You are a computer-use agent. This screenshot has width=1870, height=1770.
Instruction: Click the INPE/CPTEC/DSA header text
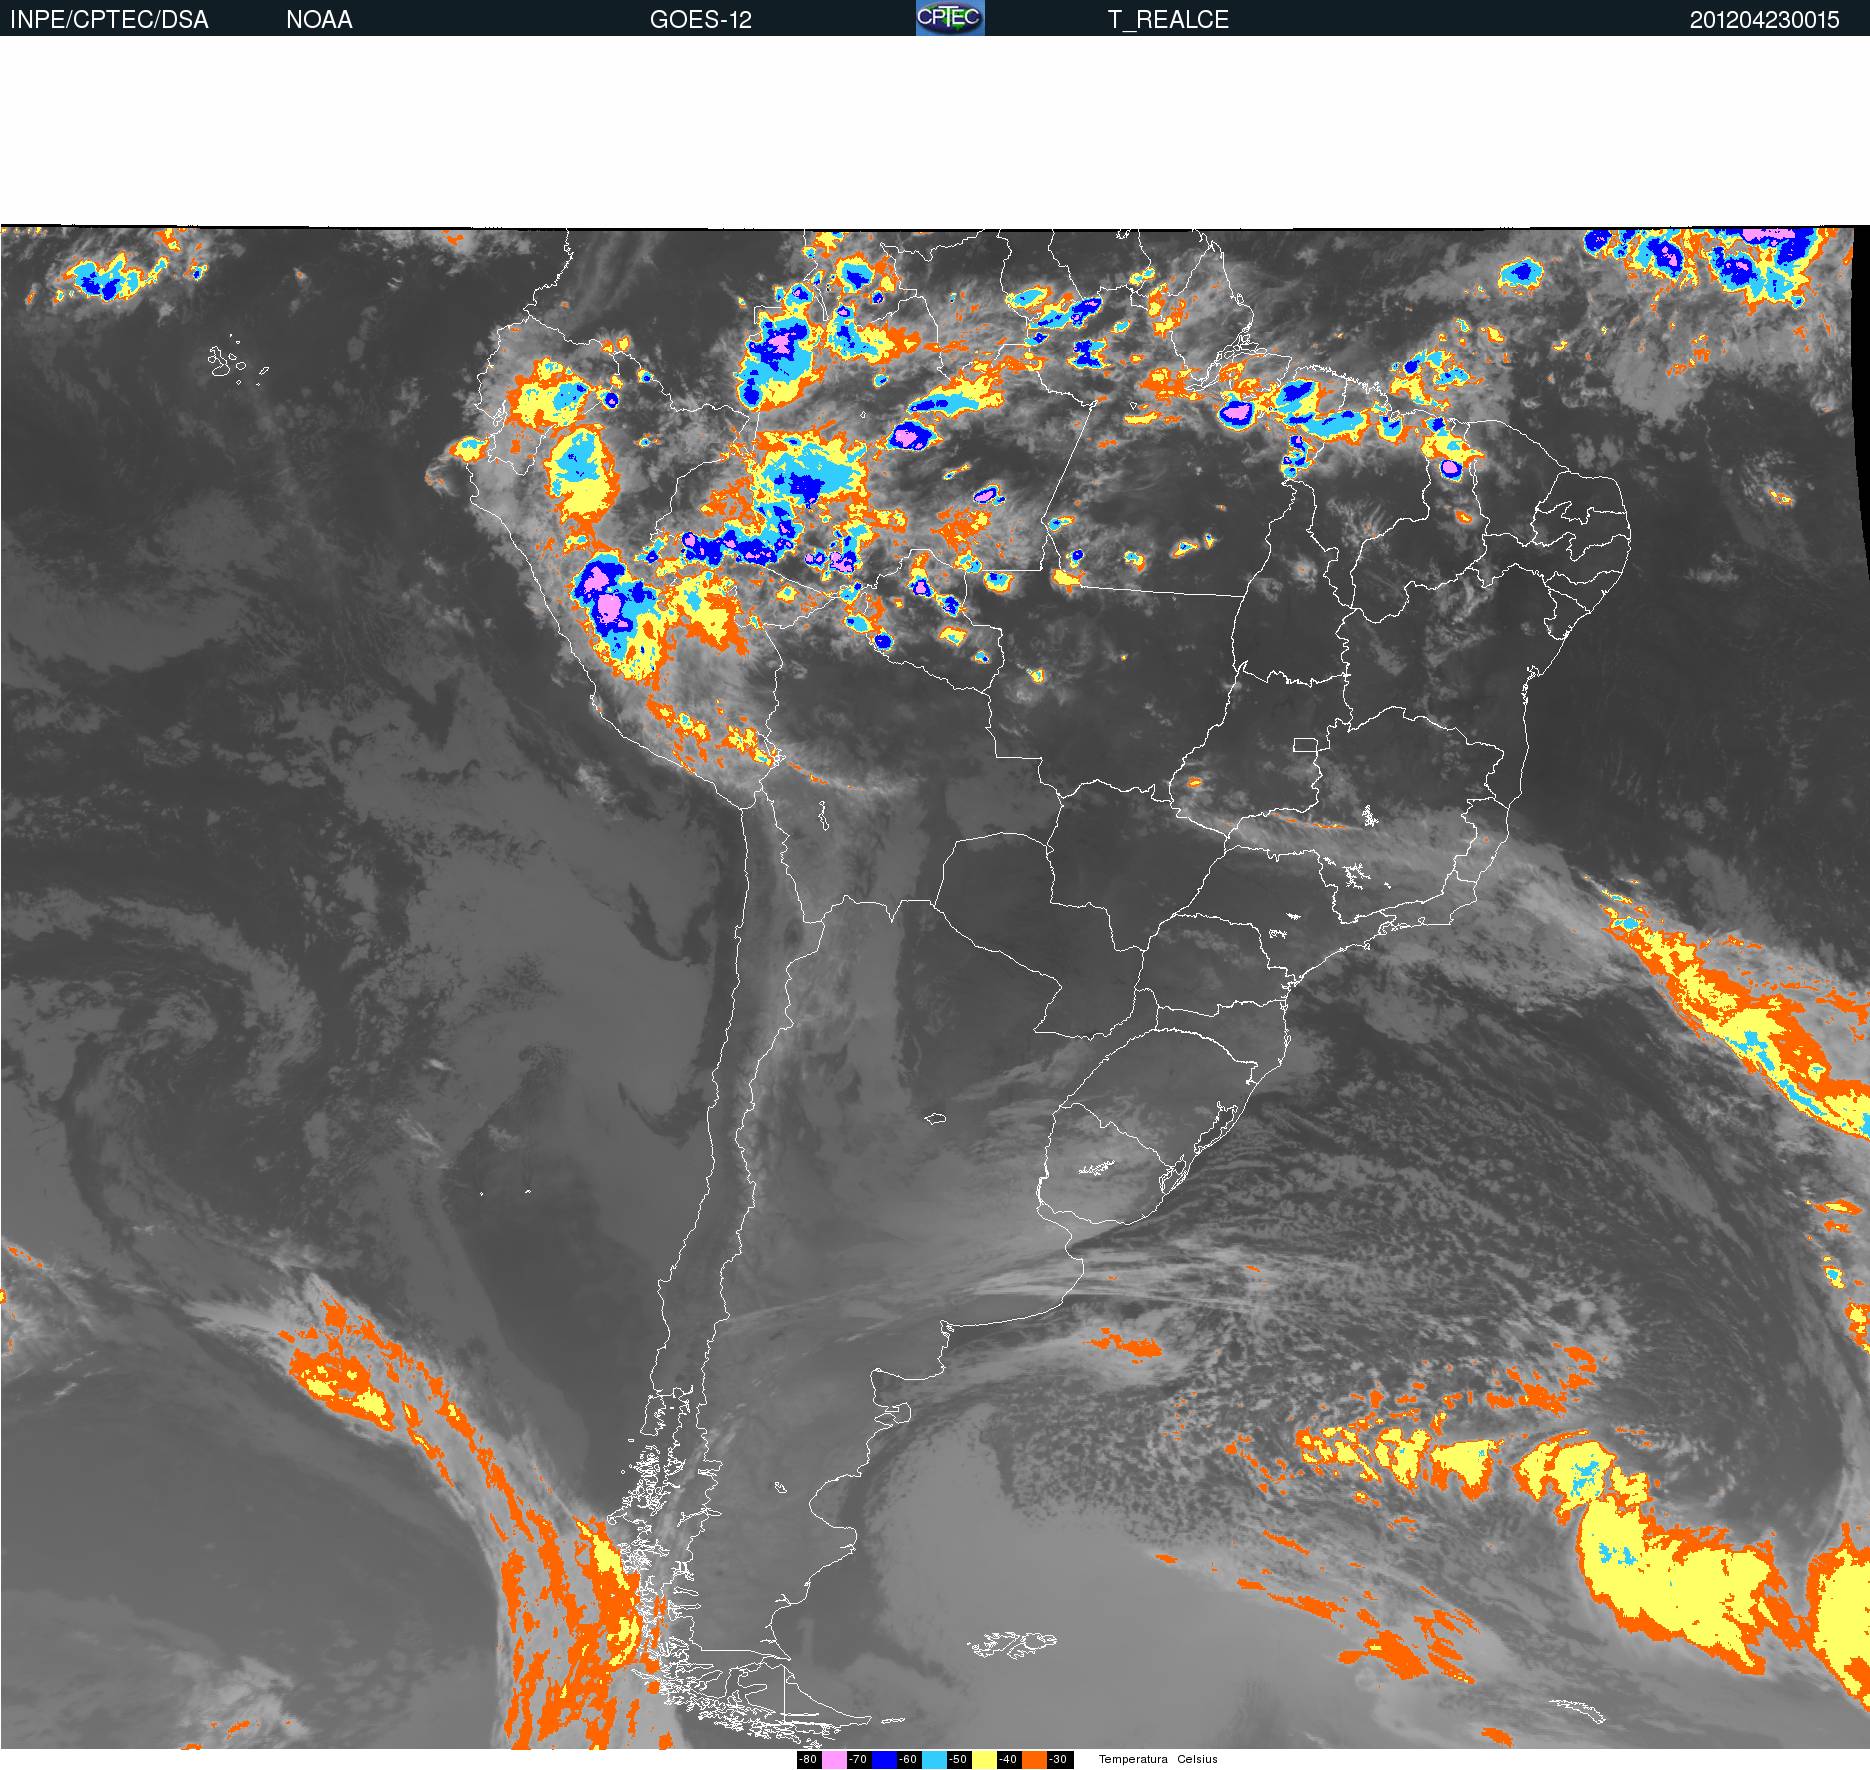[x=109, y=20]
